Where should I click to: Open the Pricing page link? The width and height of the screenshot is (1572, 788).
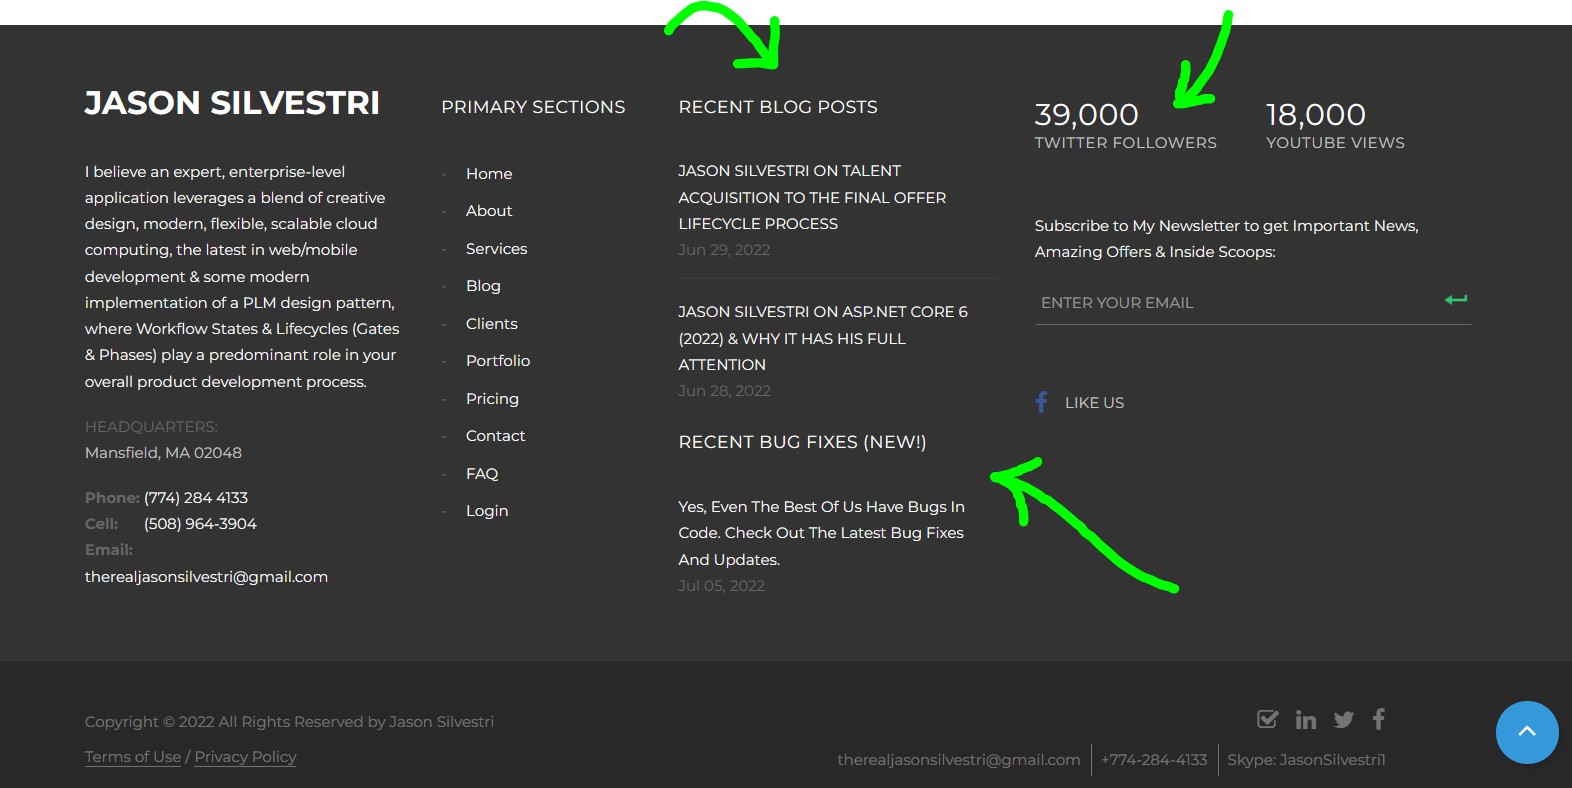point(492,399)
